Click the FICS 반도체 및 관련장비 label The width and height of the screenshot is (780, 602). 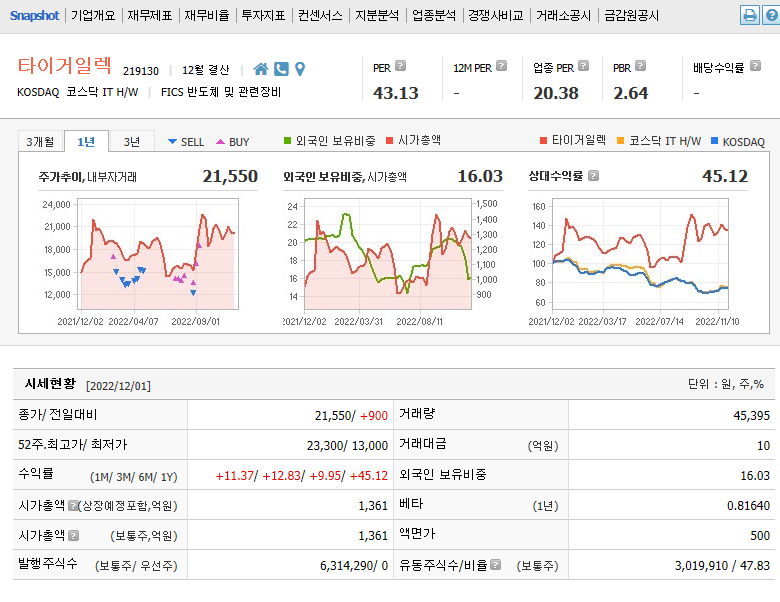coord(221,92)
